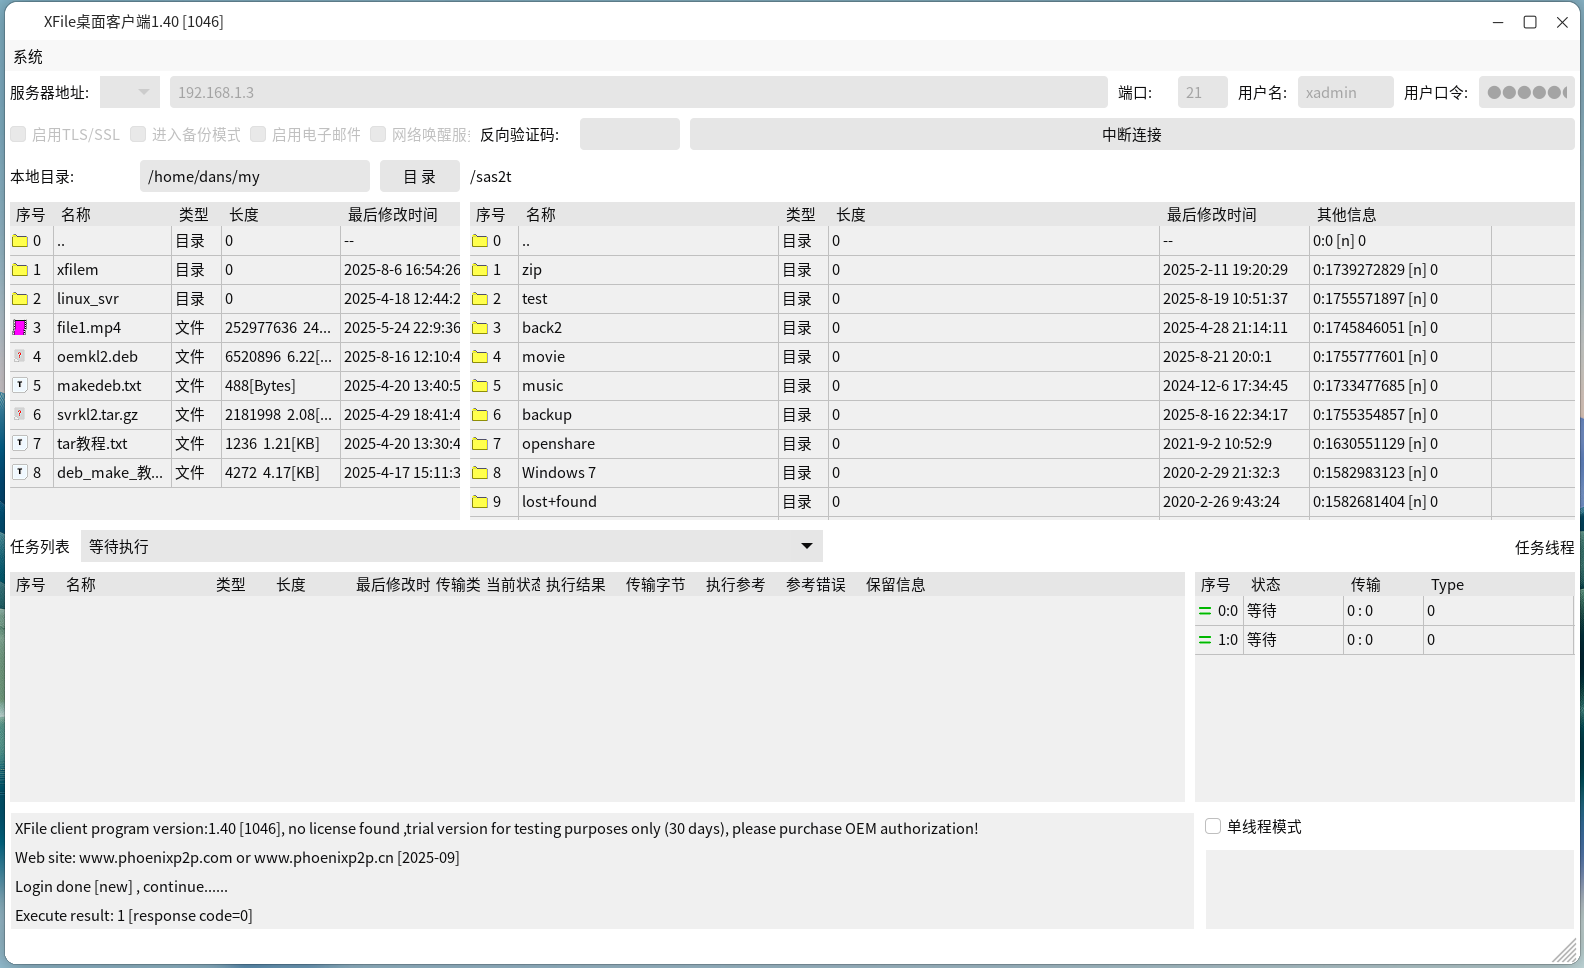The width and height of the screenshot is (1584, 968).
Task: Expand the 等待执行 task list dropdown
Action: tap(806, 546)
